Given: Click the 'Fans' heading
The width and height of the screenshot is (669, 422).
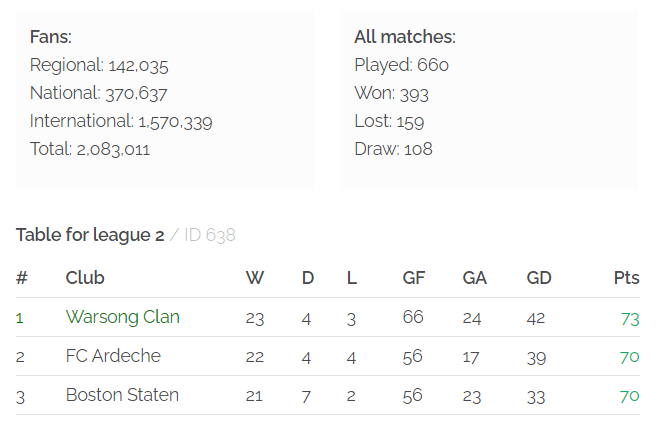Looking at the screenshot, I should tap(51, 37).
